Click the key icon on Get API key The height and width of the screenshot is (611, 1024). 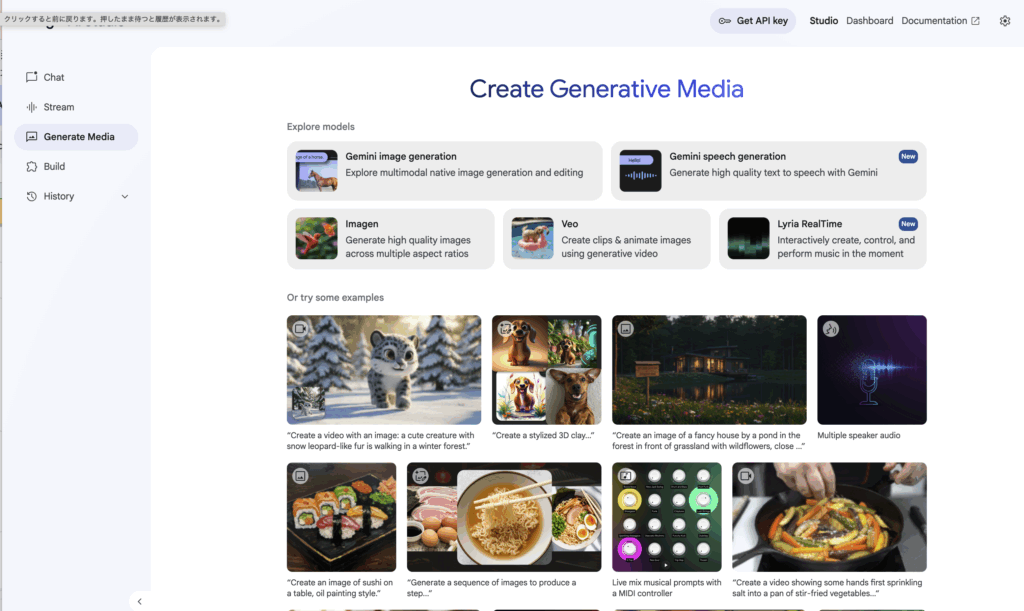click(725, 21)
